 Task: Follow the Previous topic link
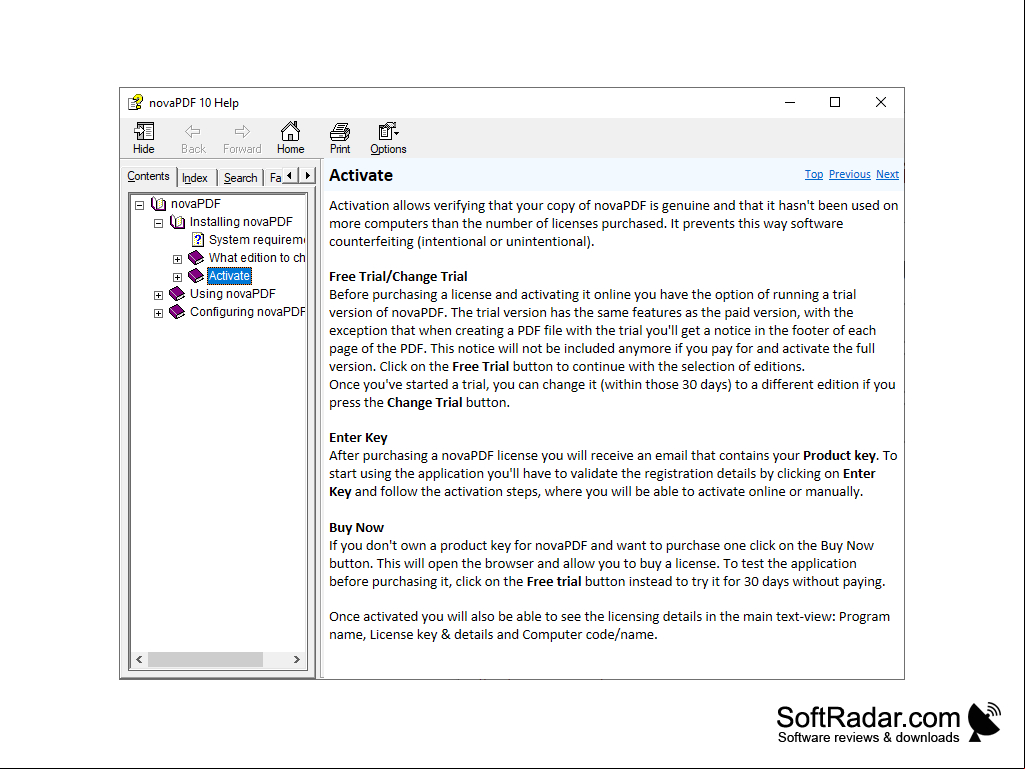(x=849, y=174)
